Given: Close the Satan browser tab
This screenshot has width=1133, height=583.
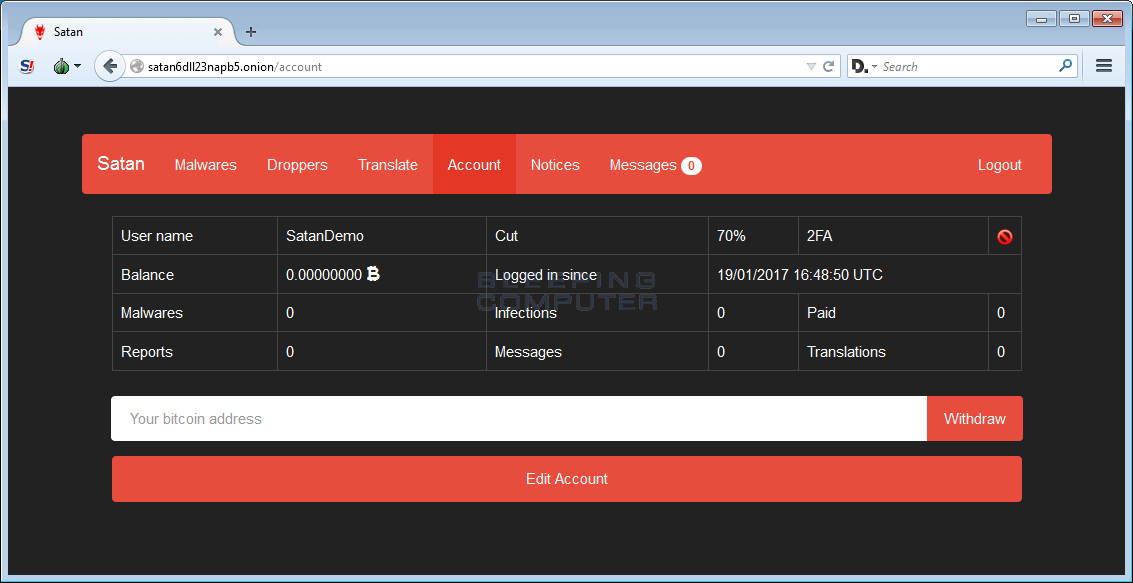Looking at the screenshot, I should (x=217, y=32).
